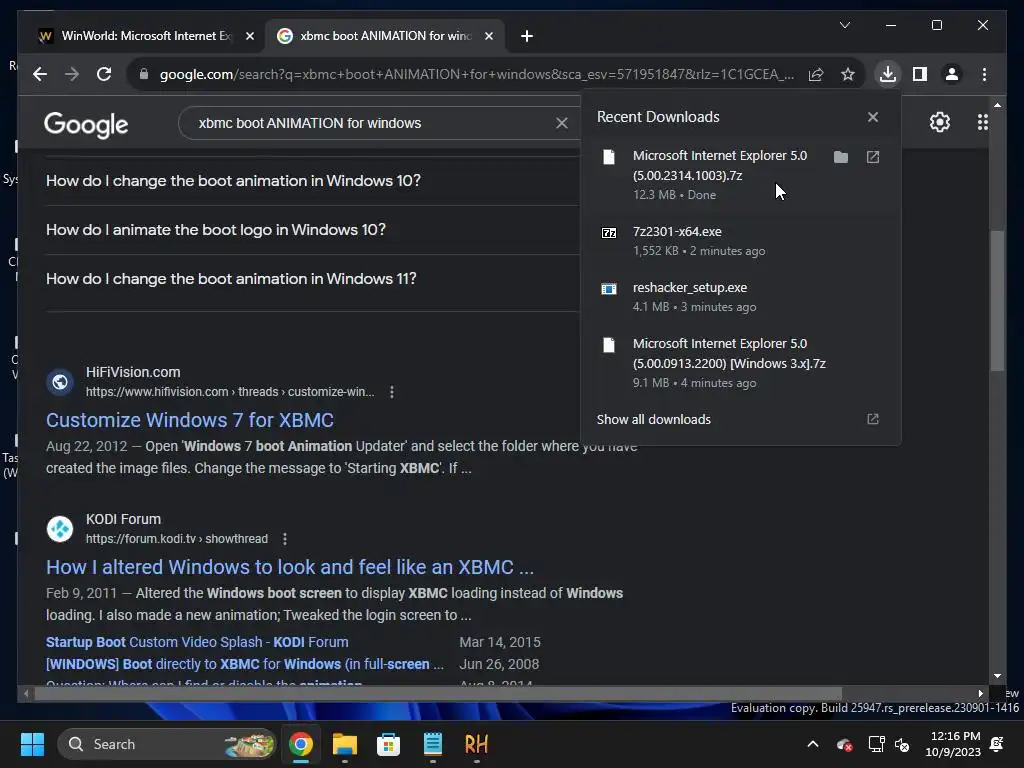
Task: Click the horizontal scrollbar thumb
Action: [438, 694]
